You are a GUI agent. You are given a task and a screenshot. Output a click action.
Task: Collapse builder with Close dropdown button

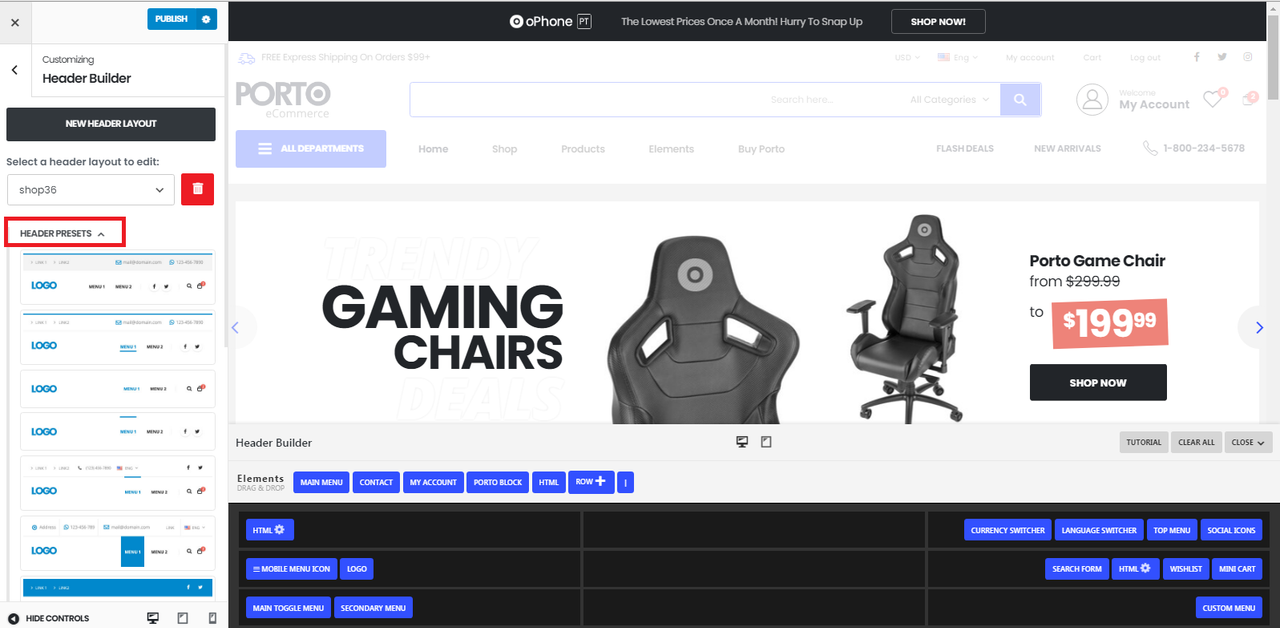[1248, 442]
